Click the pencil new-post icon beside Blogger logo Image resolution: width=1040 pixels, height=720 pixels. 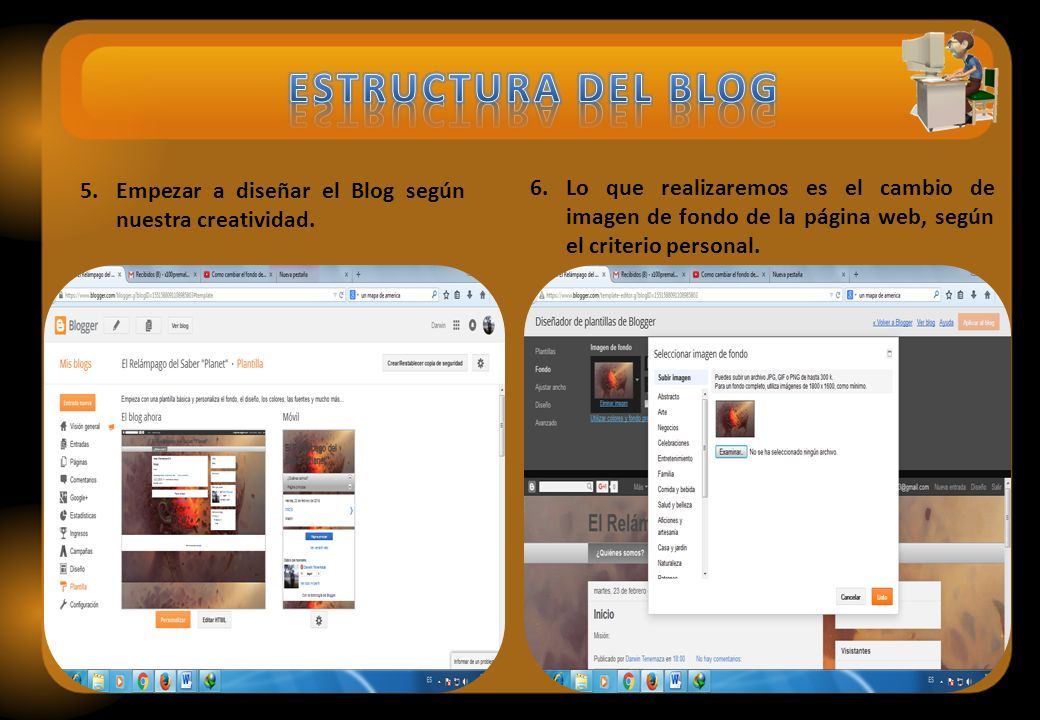pyautogui.click(x=117, y=325)
